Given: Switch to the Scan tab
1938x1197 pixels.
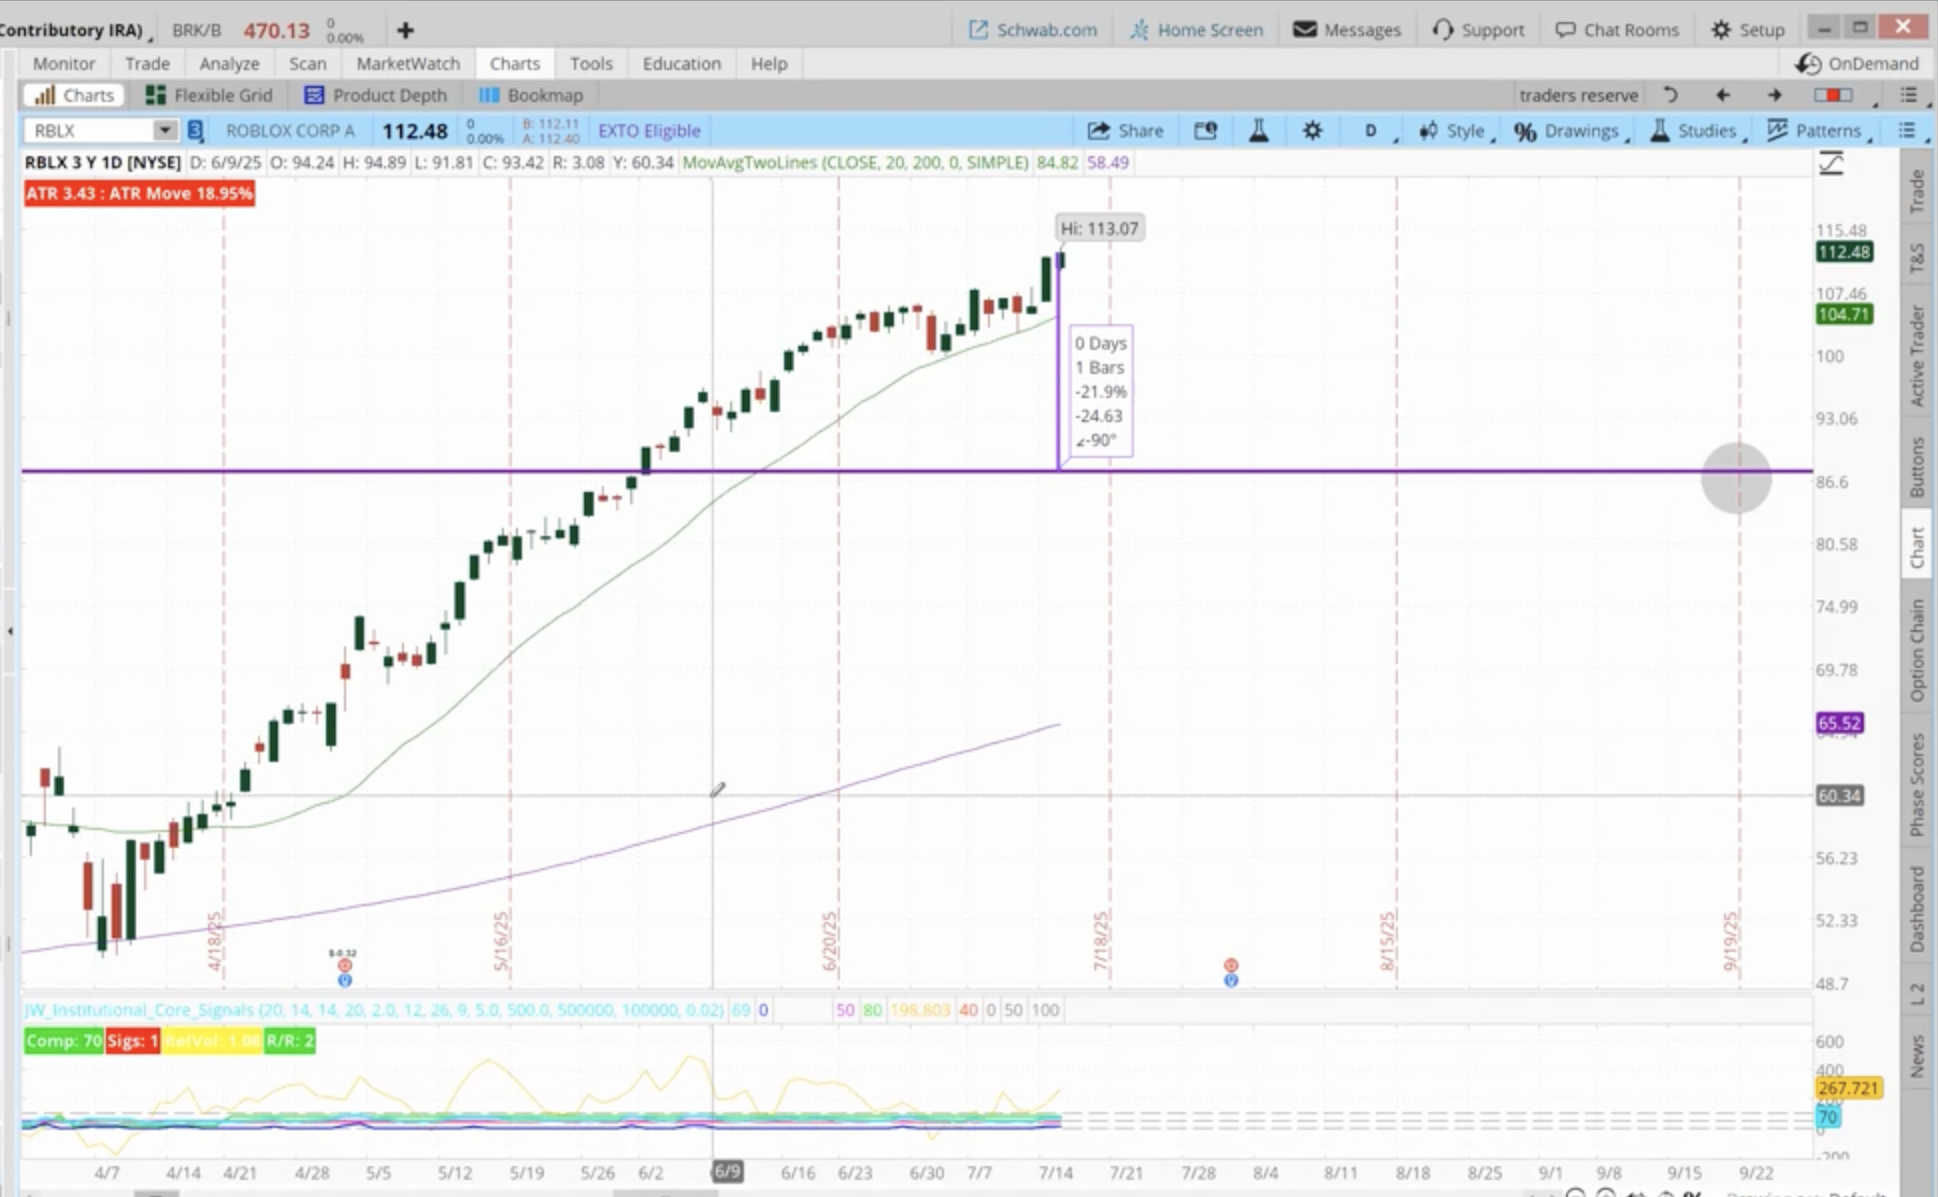Looking at the screenshot, I should [307, 63].
